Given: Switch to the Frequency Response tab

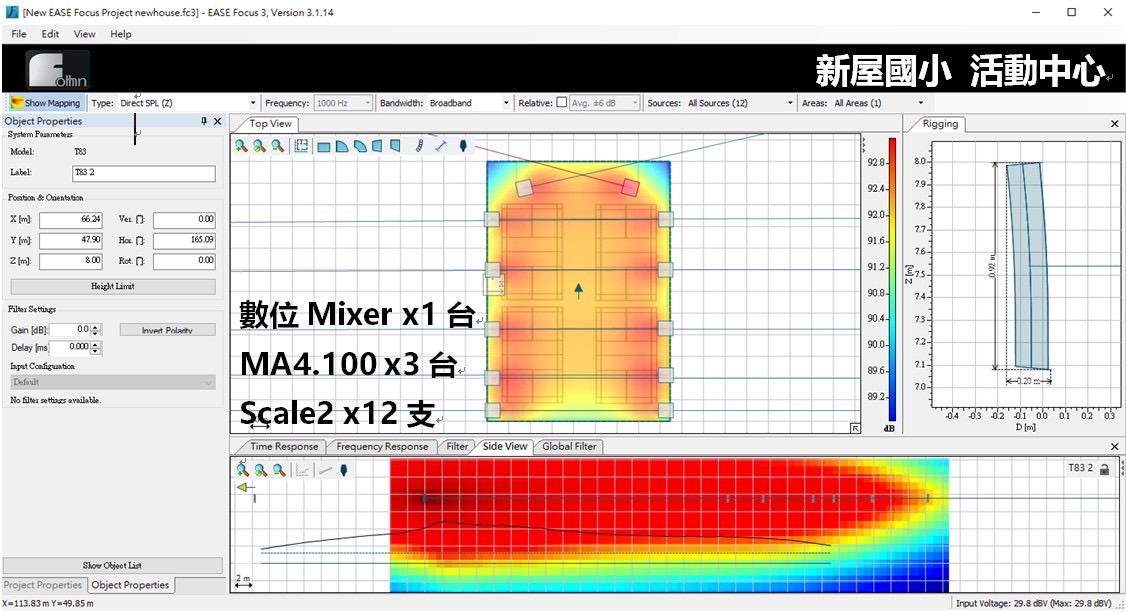Looking at the screenshot, I should click(382, 446).
